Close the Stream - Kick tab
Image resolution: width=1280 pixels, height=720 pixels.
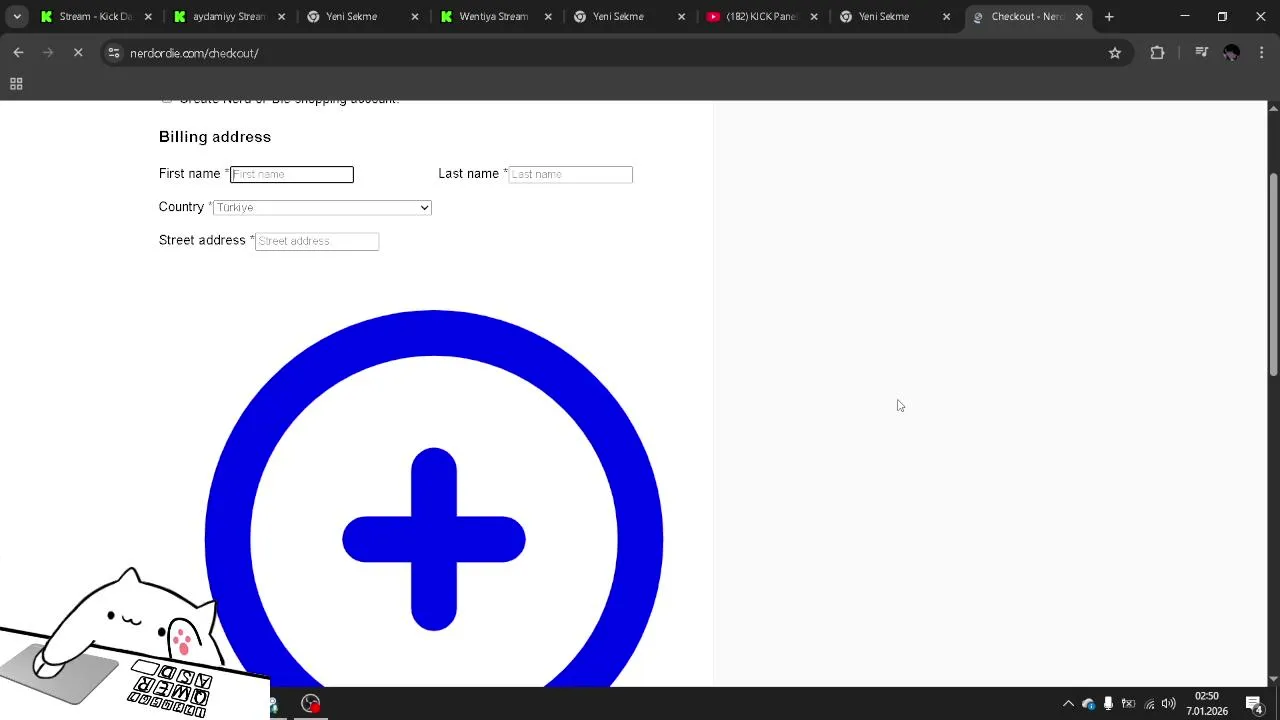(x=148, y=17)
